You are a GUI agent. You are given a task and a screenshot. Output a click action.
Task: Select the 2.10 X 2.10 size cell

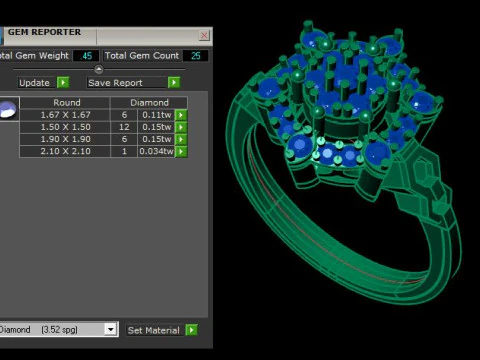tap(65, 151)
